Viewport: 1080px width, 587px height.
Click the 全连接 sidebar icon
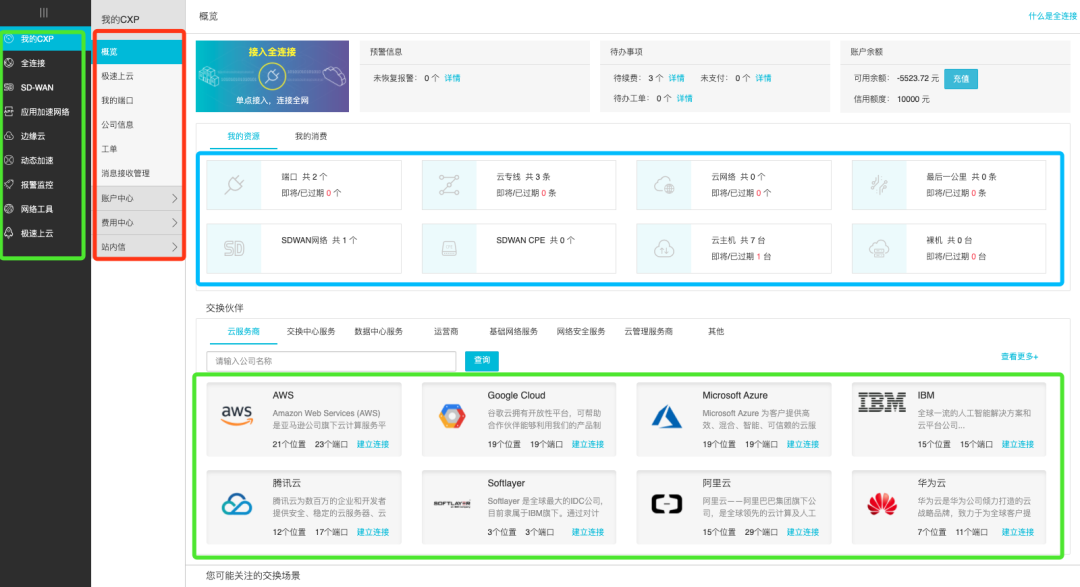9,63
